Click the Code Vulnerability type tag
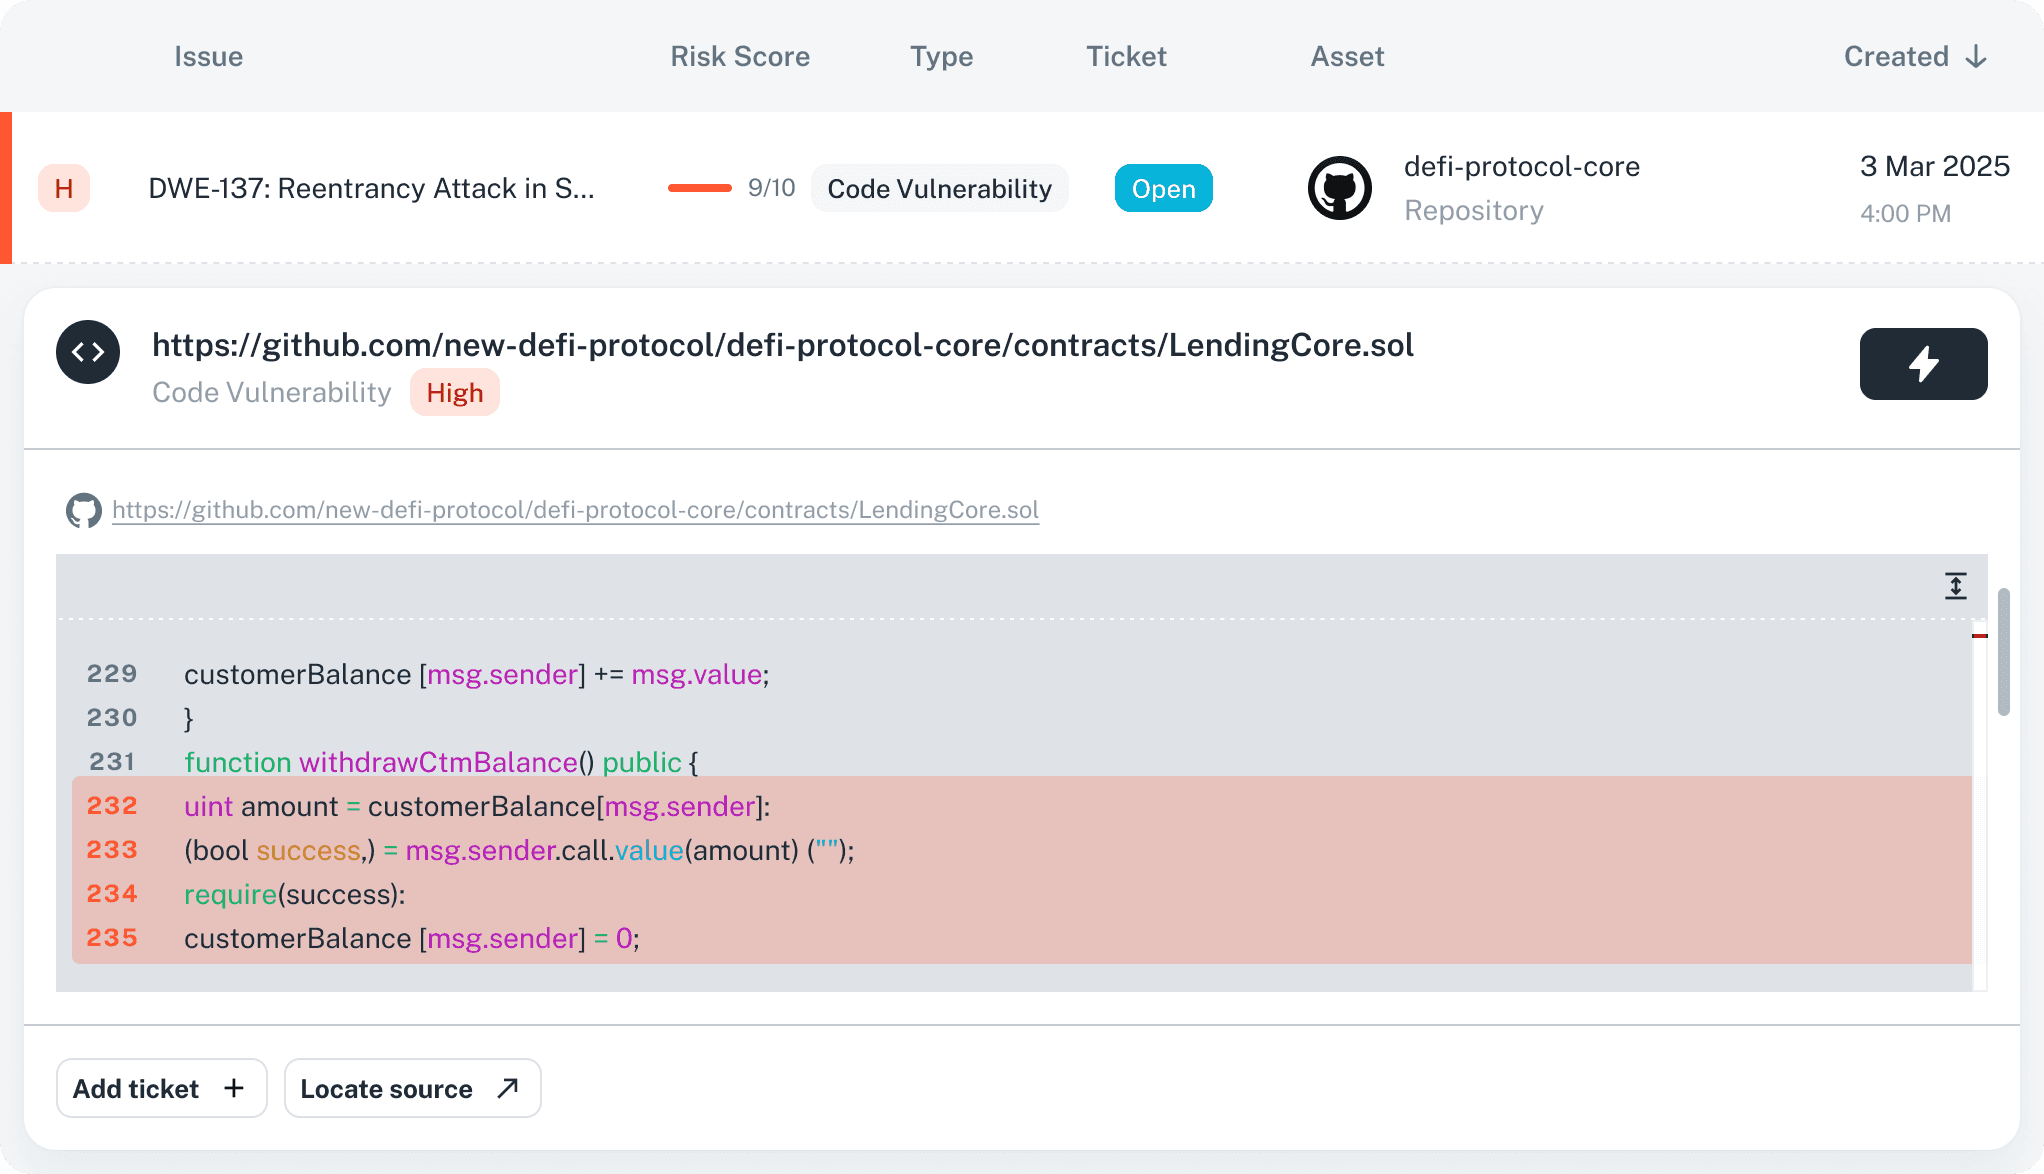The image size is (2044, 1174). click(x=939, y=188)
